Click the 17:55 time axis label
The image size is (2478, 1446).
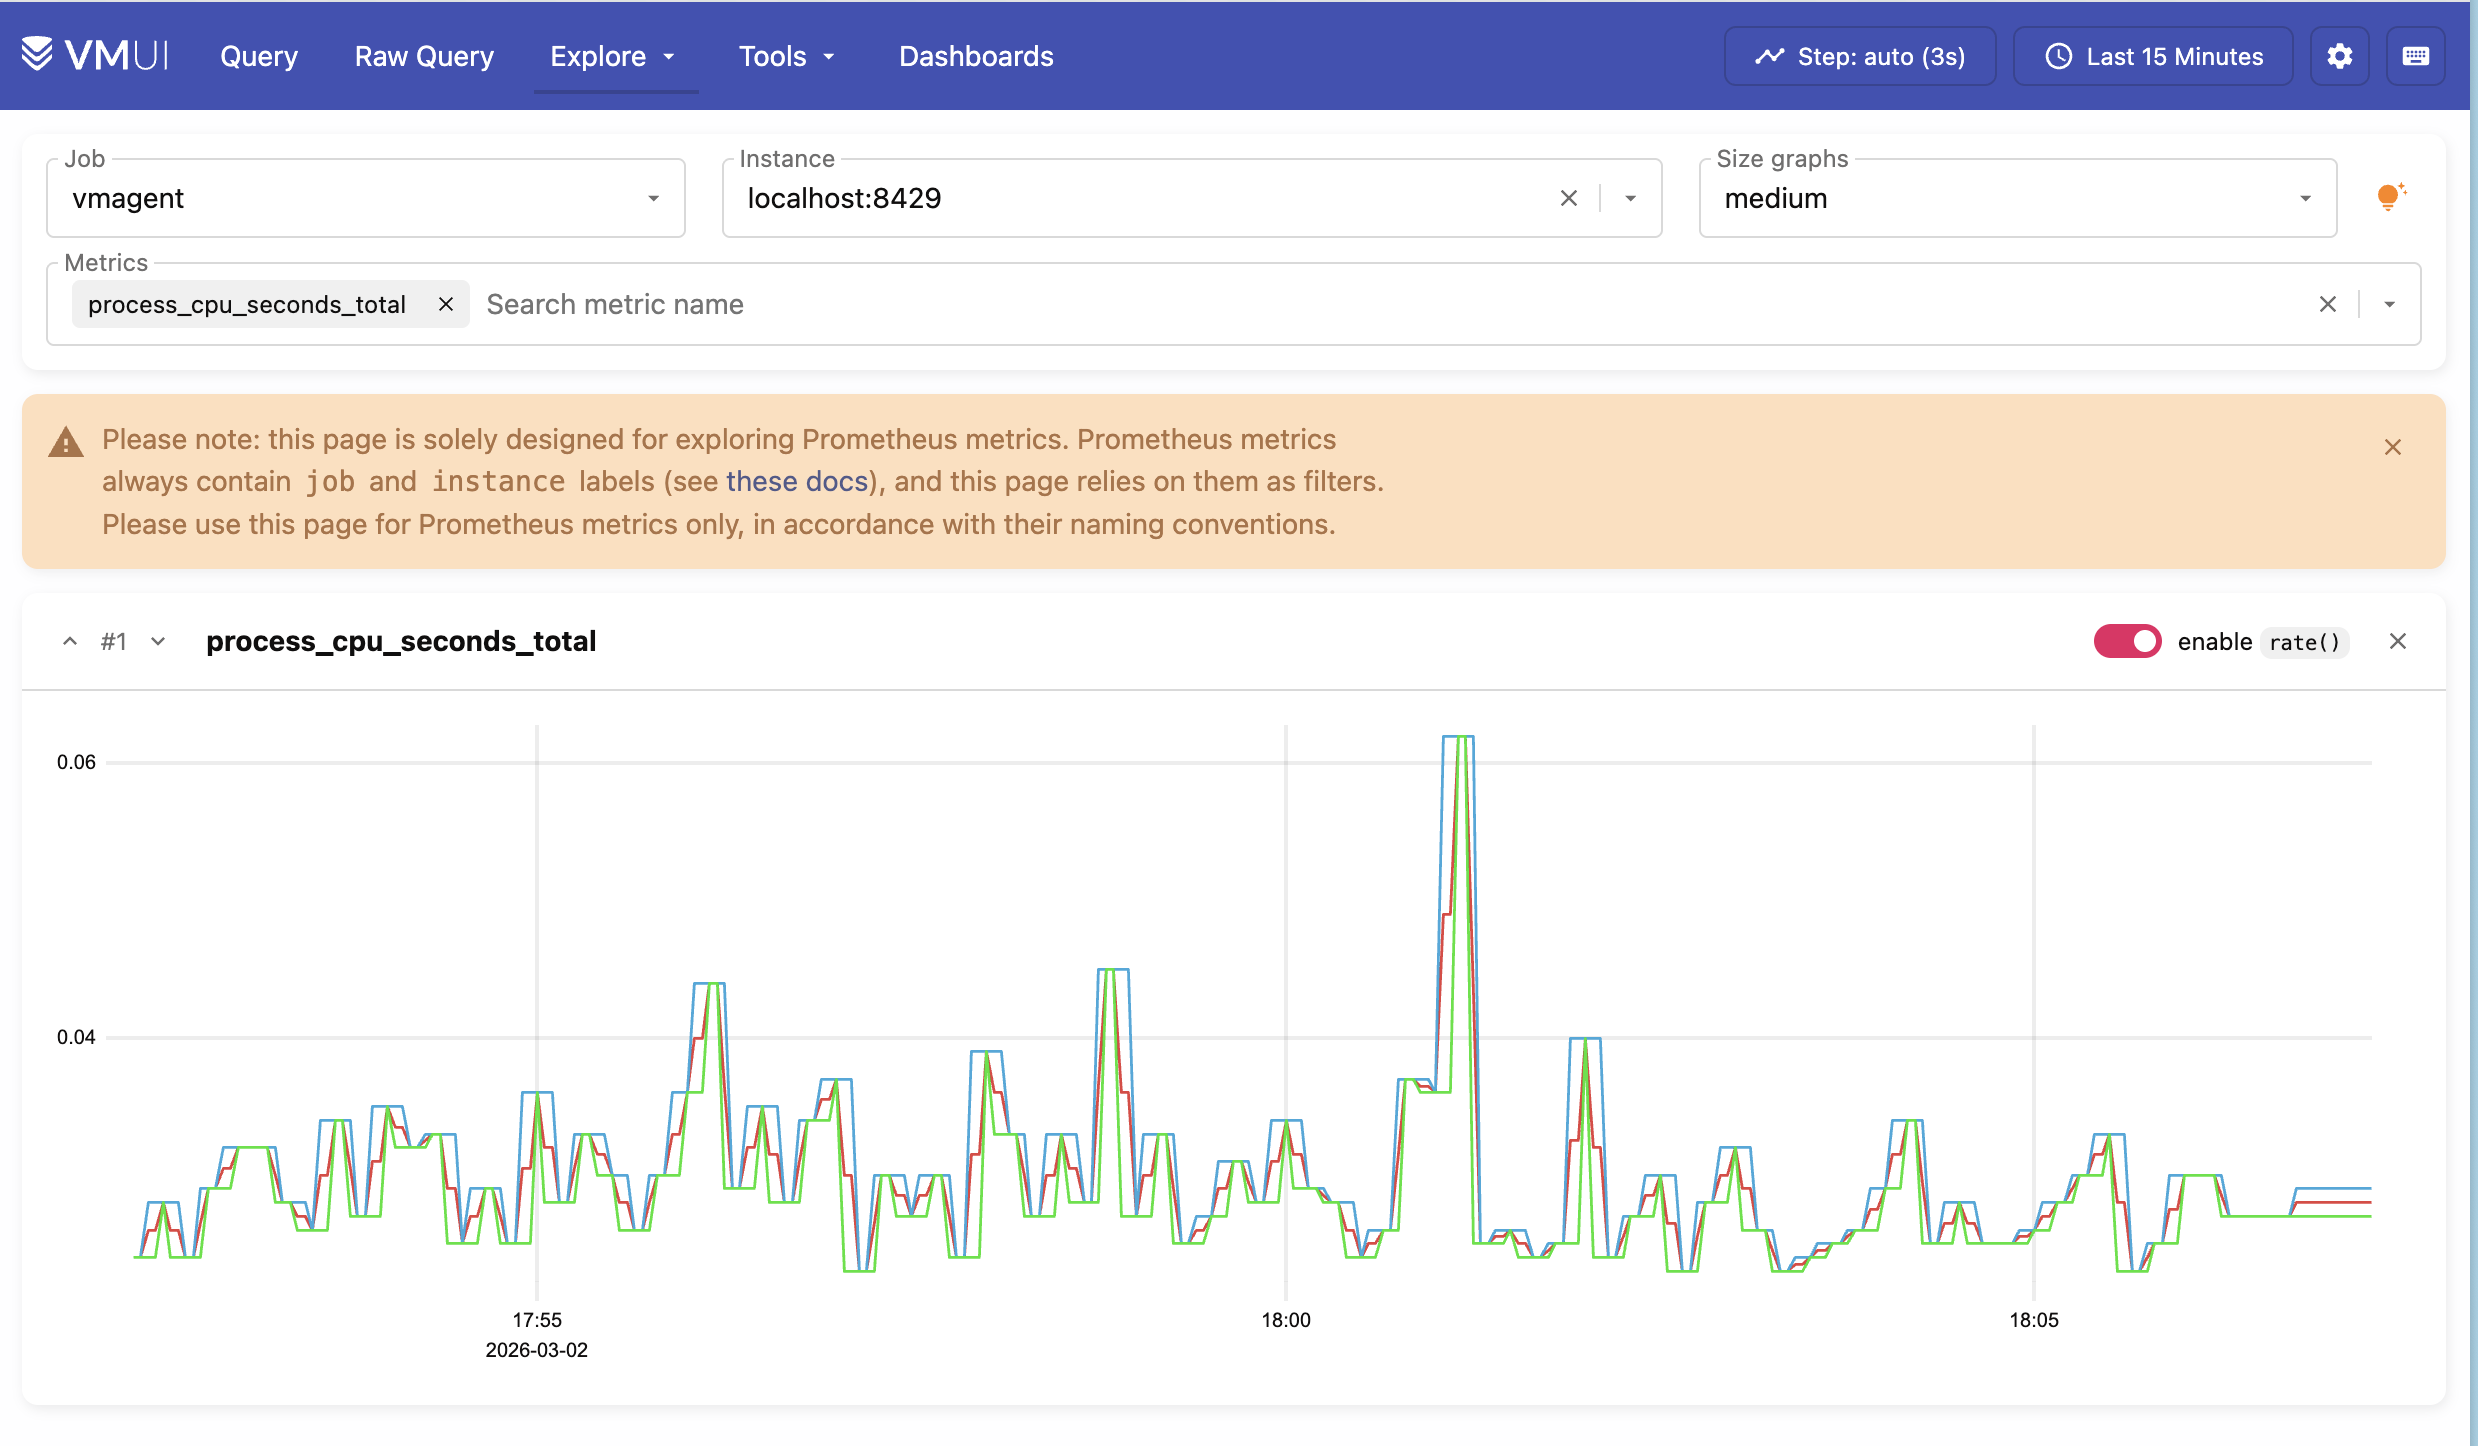tap(537, 1320)
